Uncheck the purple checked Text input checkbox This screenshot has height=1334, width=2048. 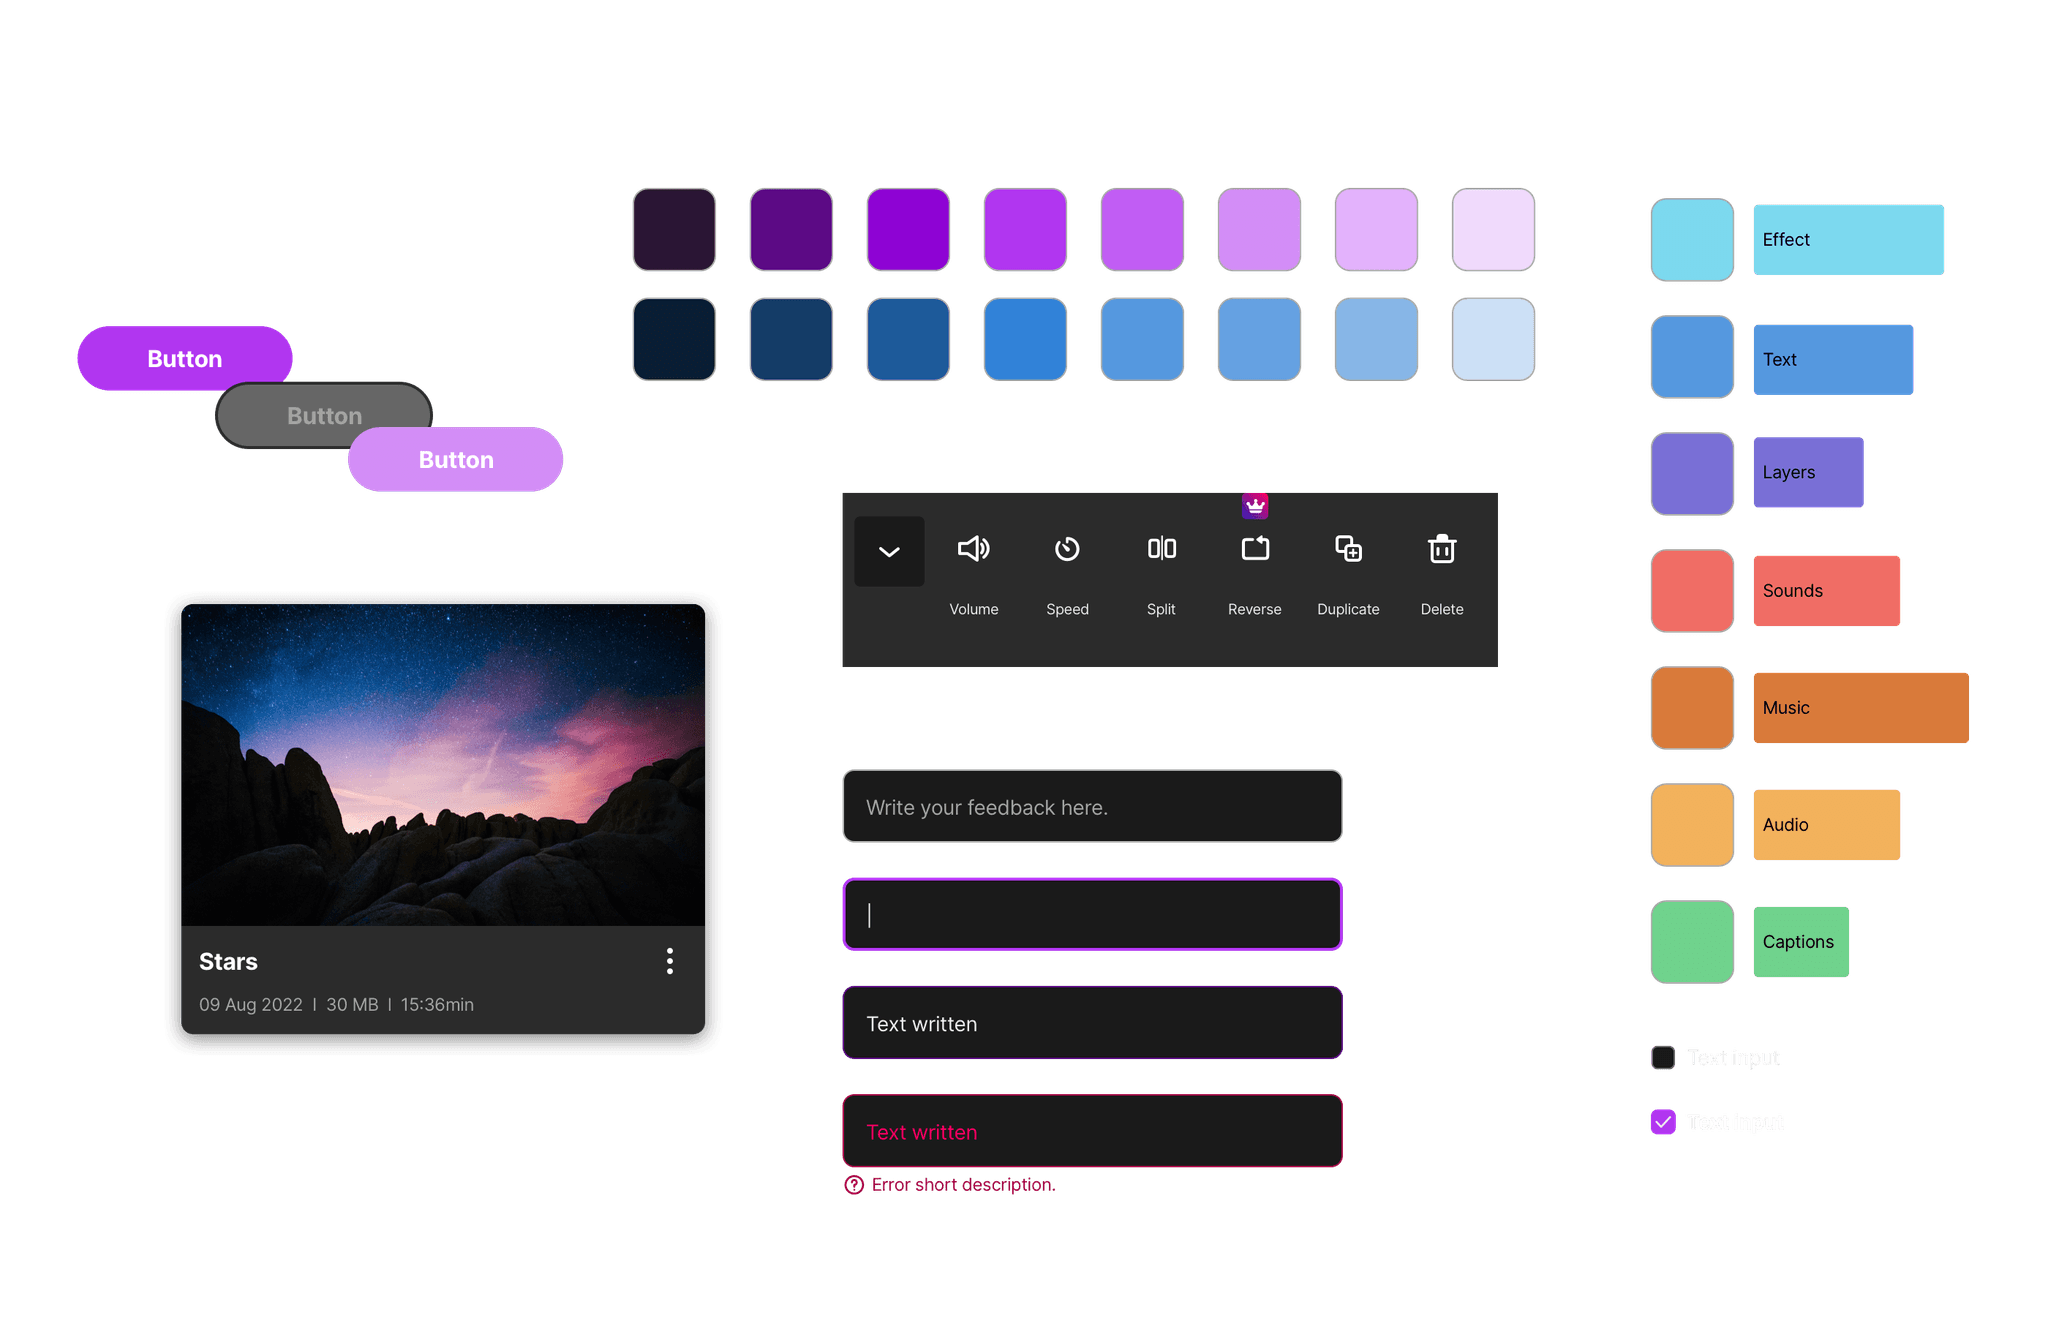pos(1663,1122)
